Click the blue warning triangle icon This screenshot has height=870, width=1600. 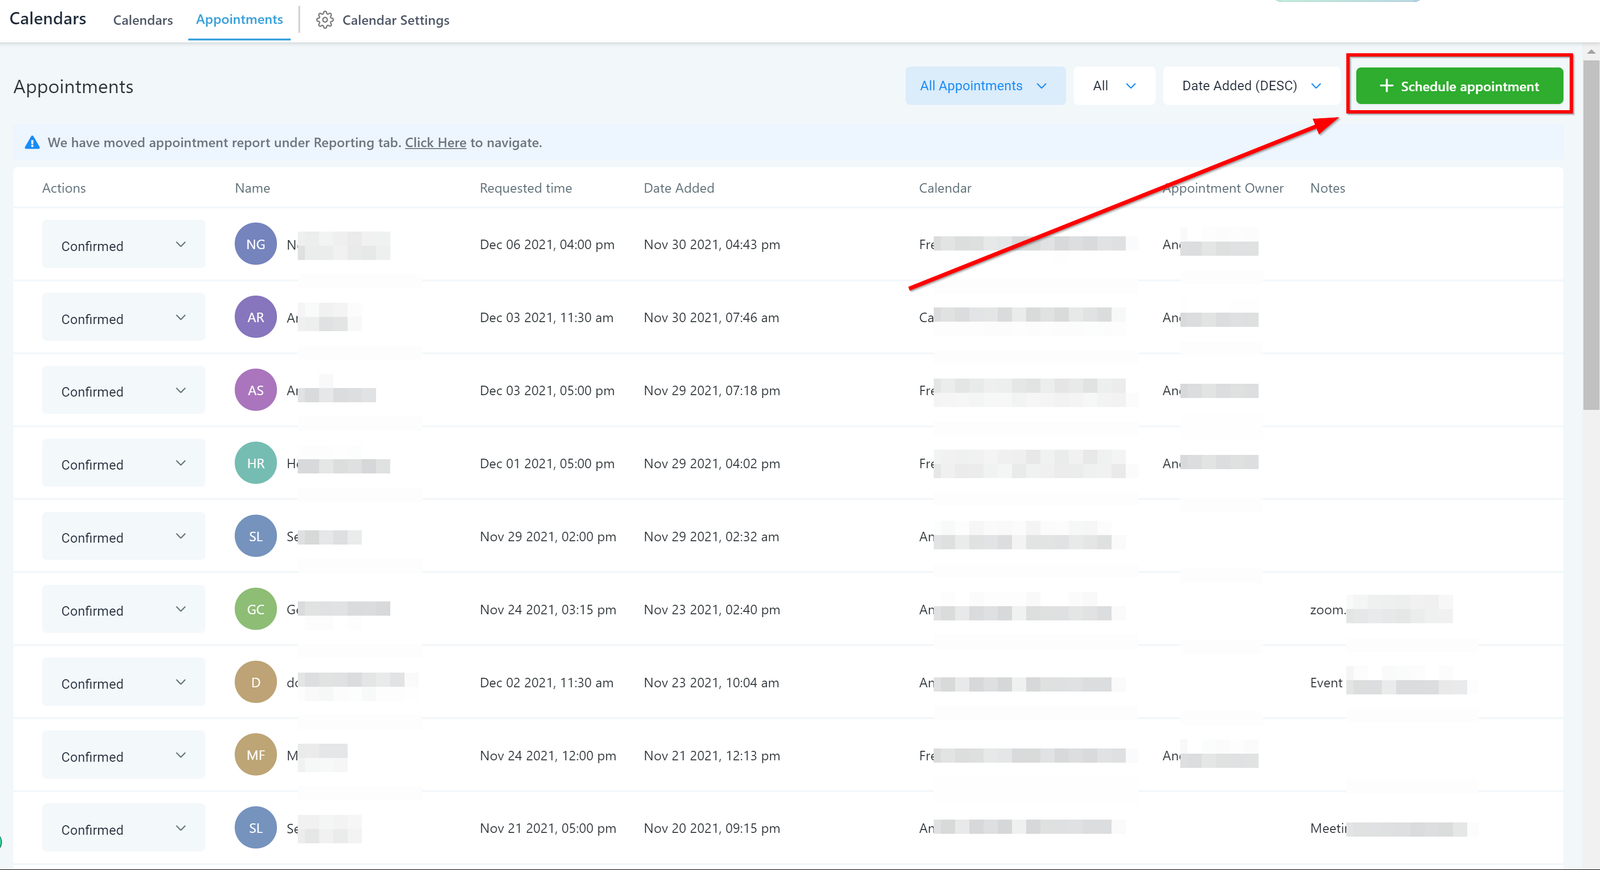32,143
